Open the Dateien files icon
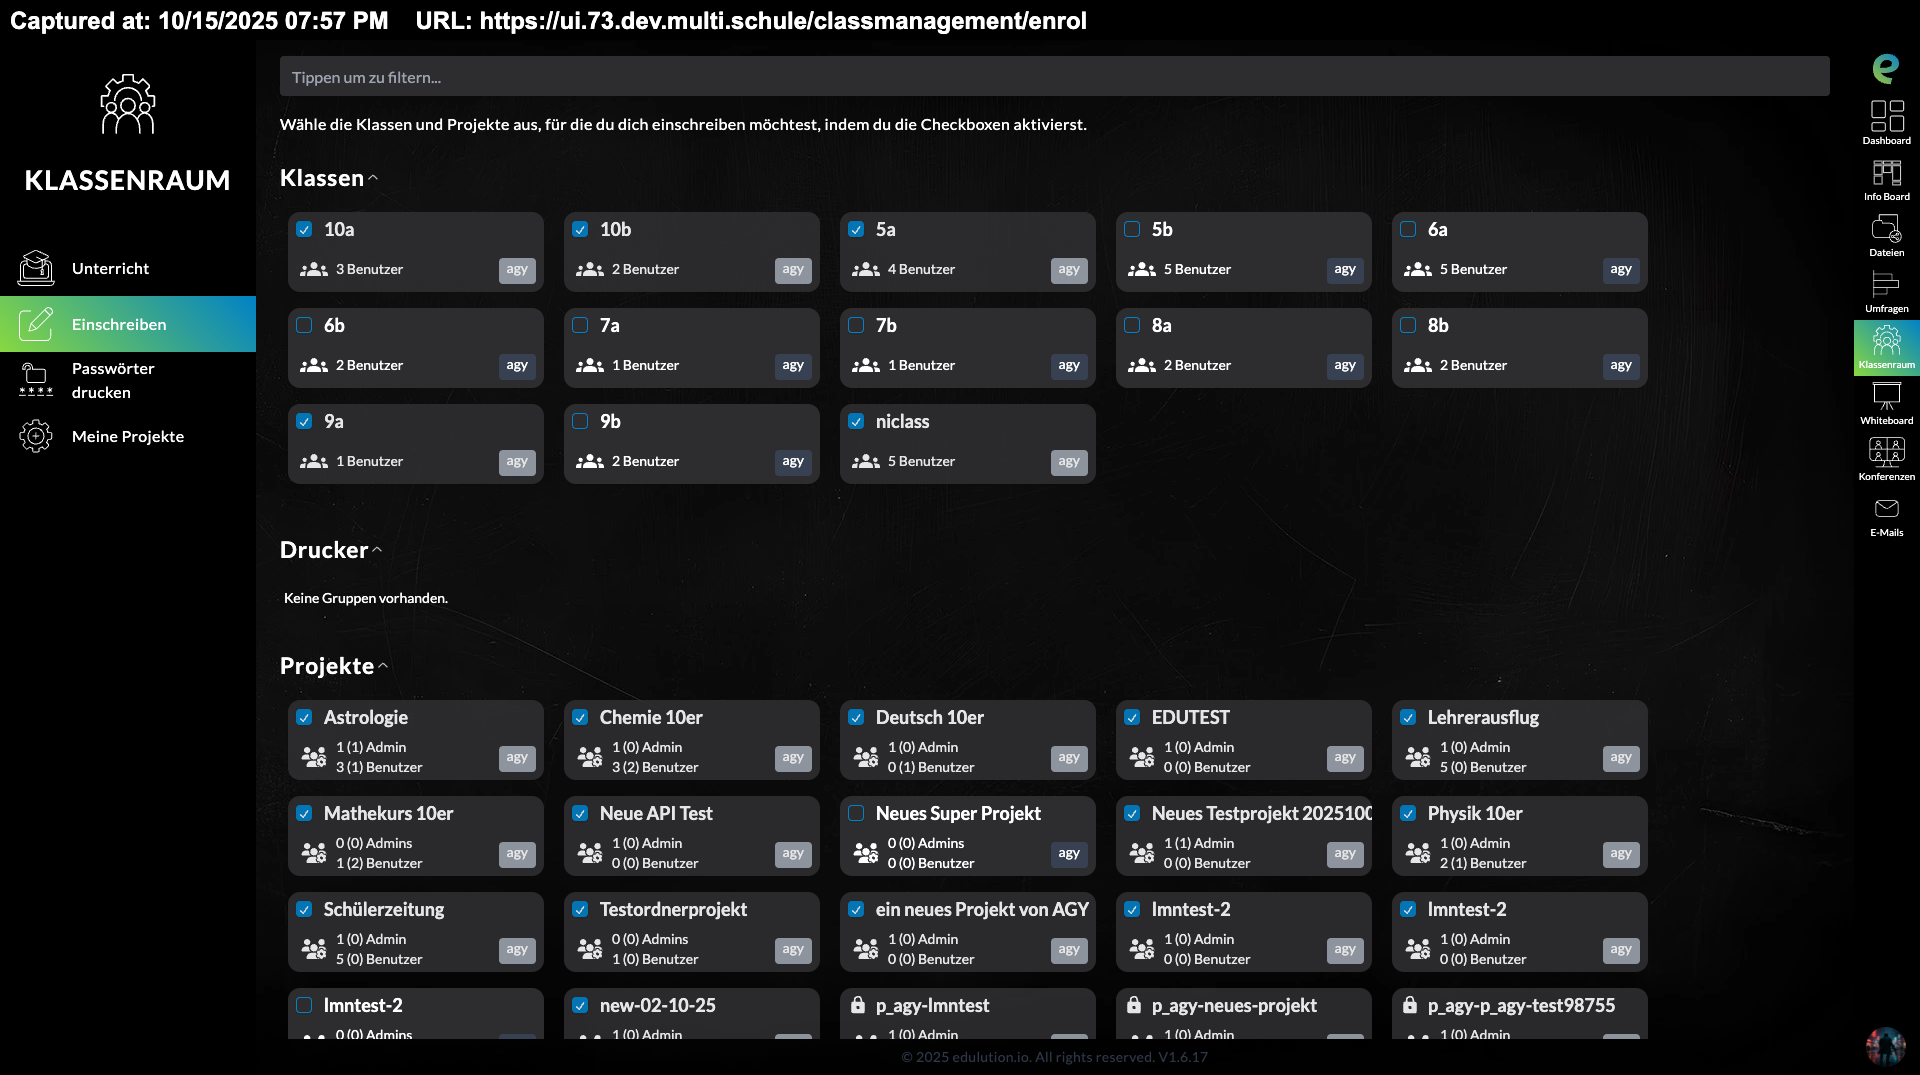This screenshot has height=1075, width=1920. point(1886,230)
